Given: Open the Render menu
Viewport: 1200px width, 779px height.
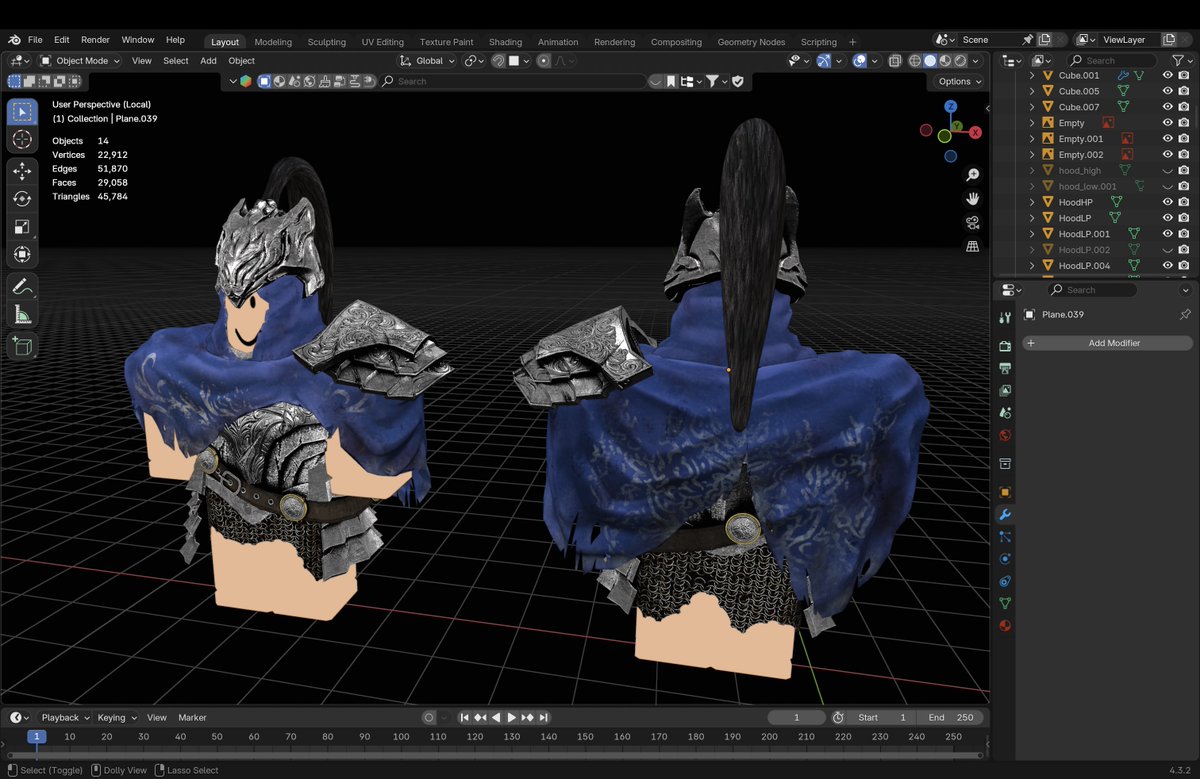Looking at the screenshot, I should [x=95, y=40].
